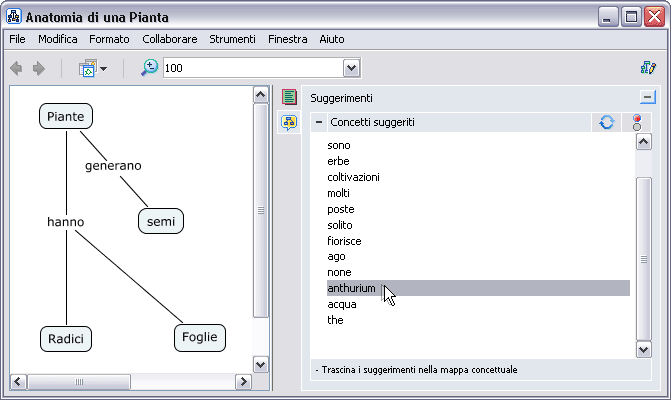671x400 pixels.
Task: Collapse the Concetti suggeriti section
Action: pyautogui.click(x=319, y=122)
